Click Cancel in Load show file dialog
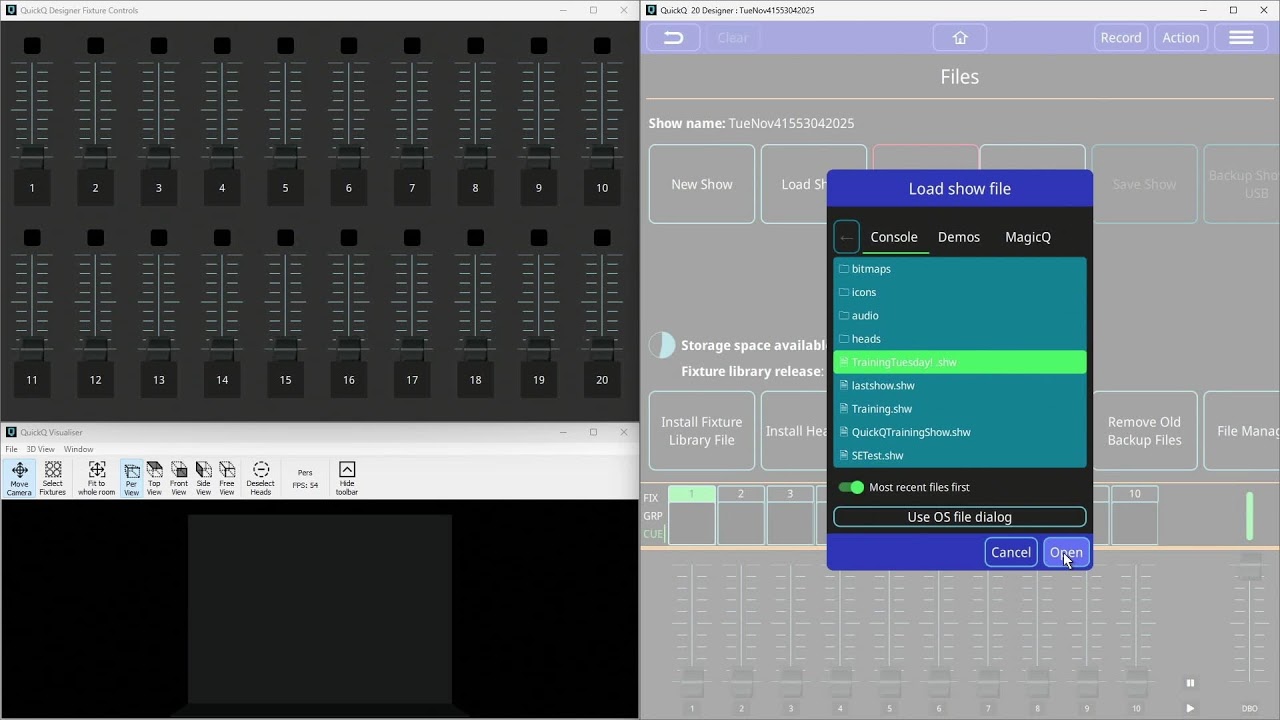1280x720 pixels. [1011, 552]
